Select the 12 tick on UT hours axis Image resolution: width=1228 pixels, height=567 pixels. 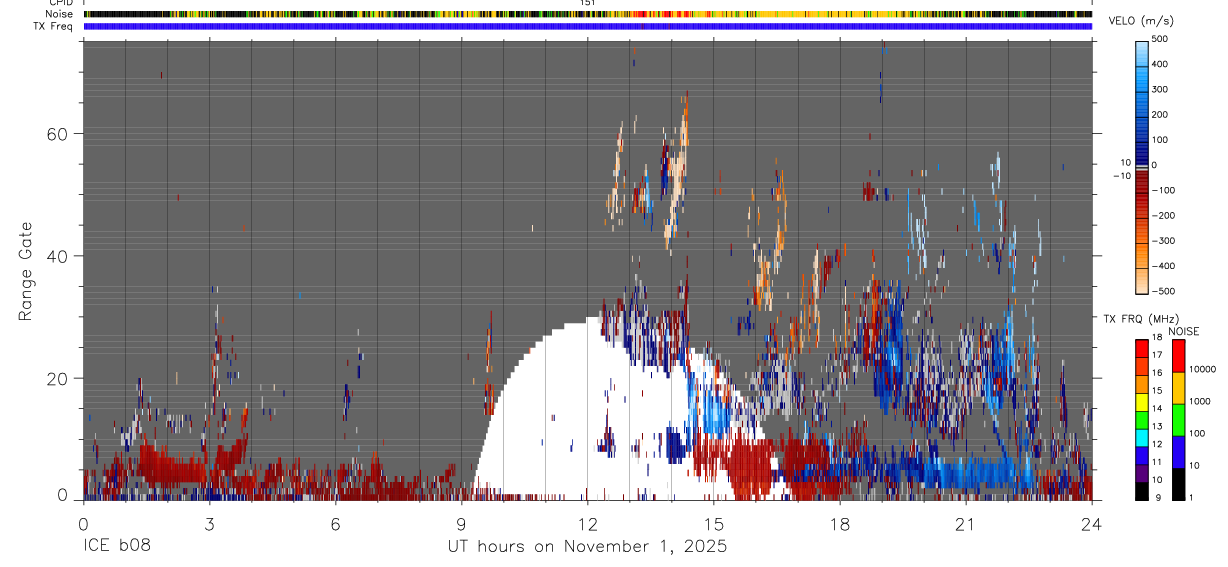tap(587, 523)
